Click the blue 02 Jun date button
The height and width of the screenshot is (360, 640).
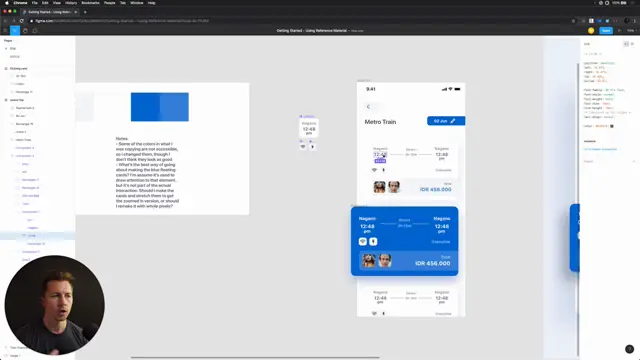446,121
